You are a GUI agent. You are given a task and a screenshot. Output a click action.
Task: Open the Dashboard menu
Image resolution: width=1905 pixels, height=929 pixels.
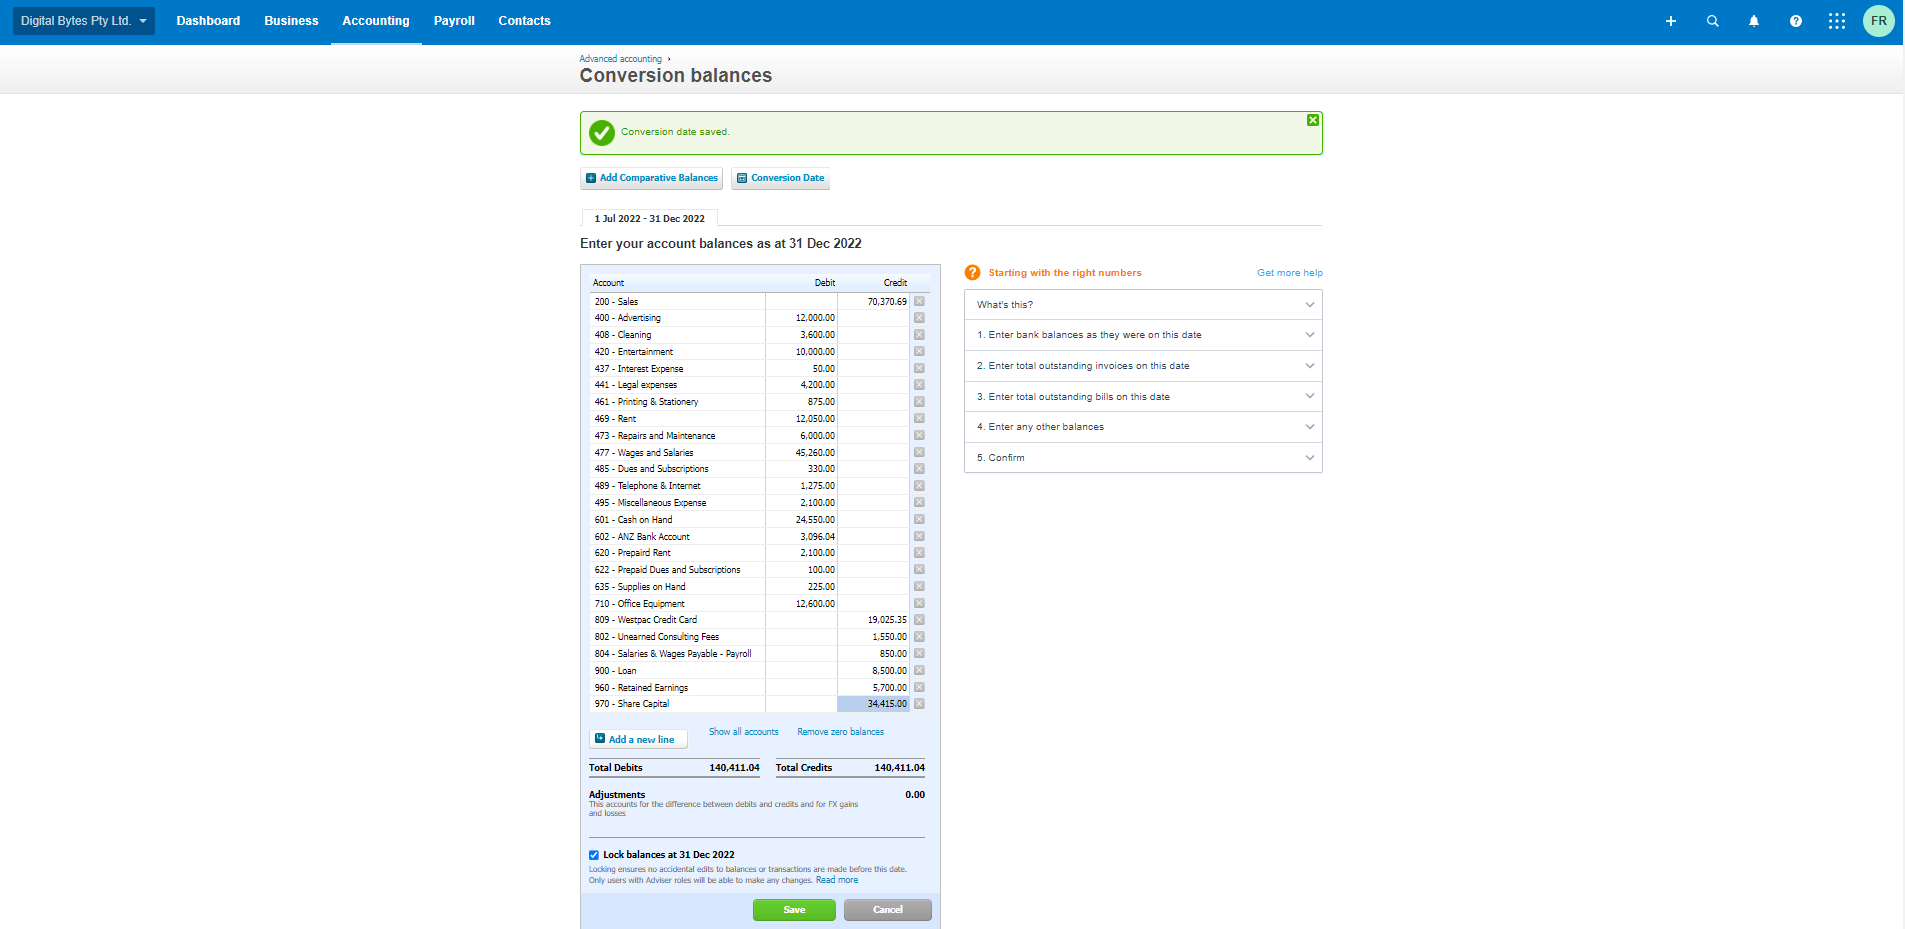coord(208,21)
